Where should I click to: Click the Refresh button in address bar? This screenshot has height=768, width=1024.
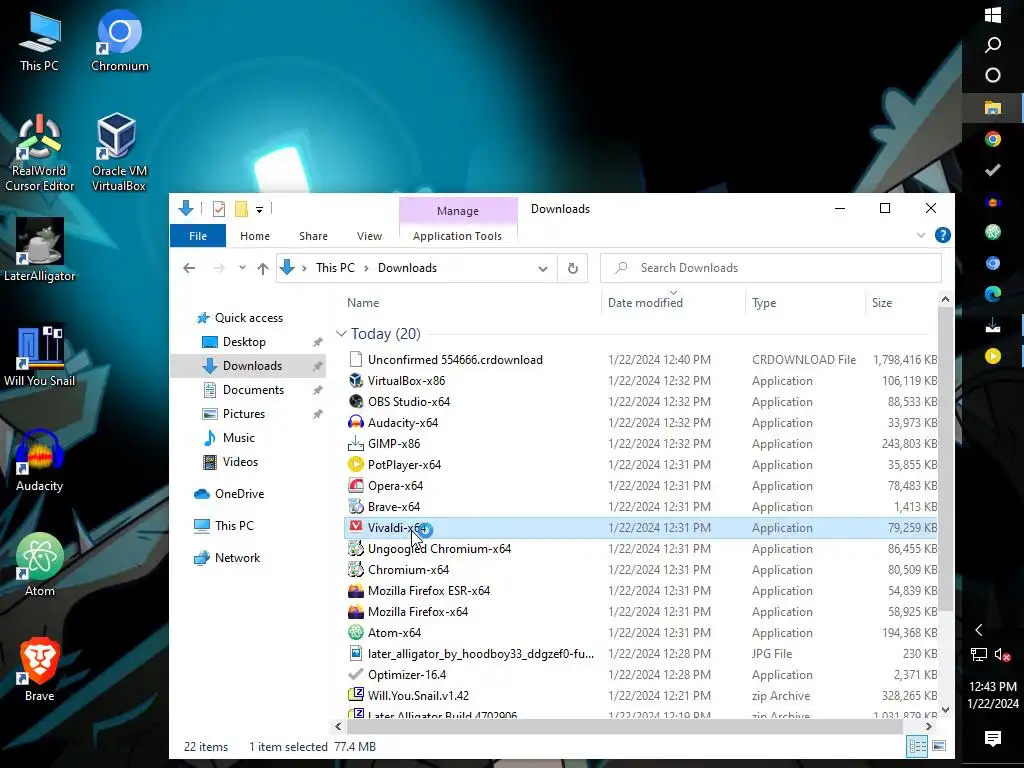[573, 268]
